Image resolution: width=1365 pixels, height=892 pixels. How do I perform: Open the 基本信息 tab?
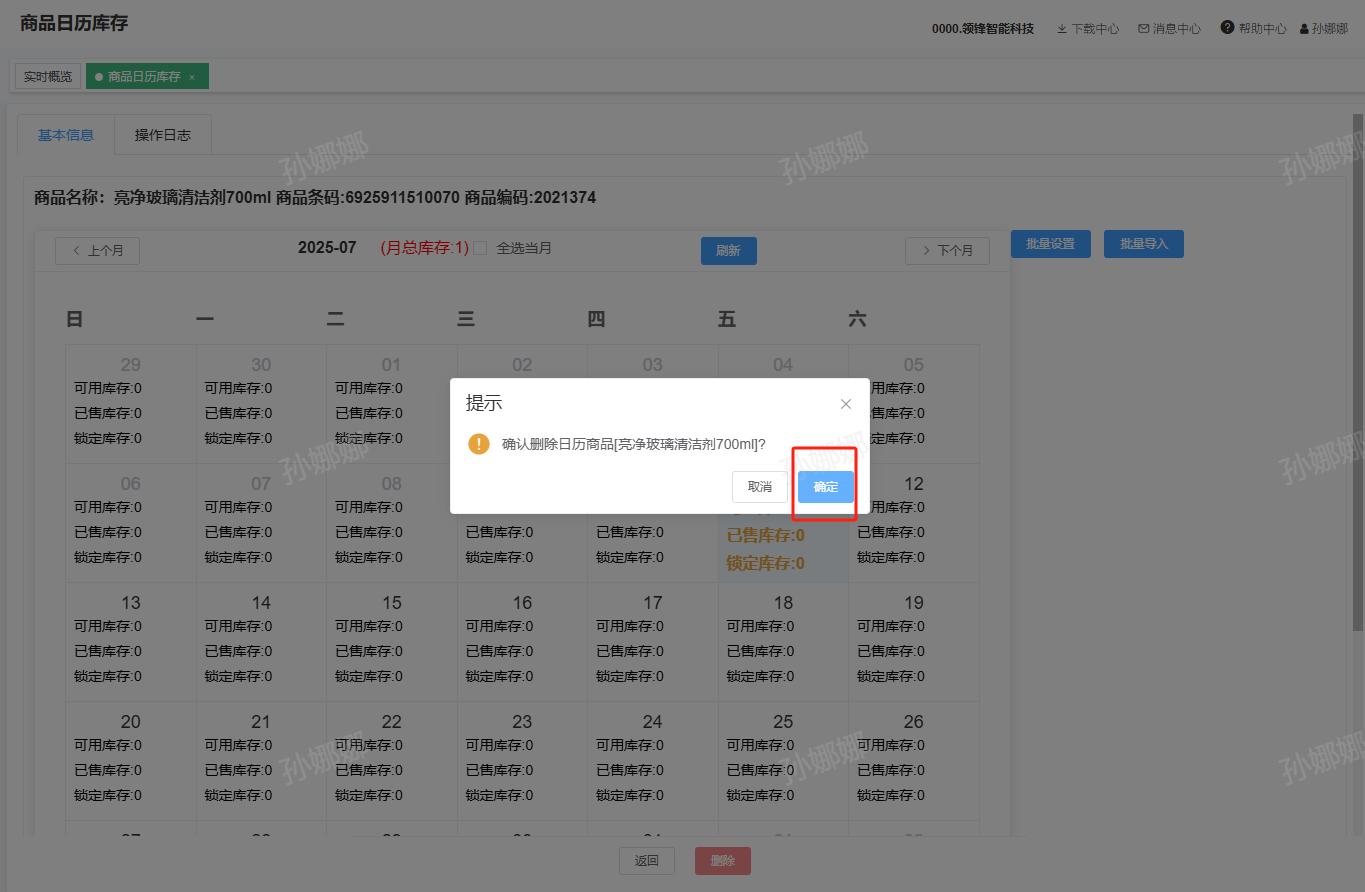(66, 135)
